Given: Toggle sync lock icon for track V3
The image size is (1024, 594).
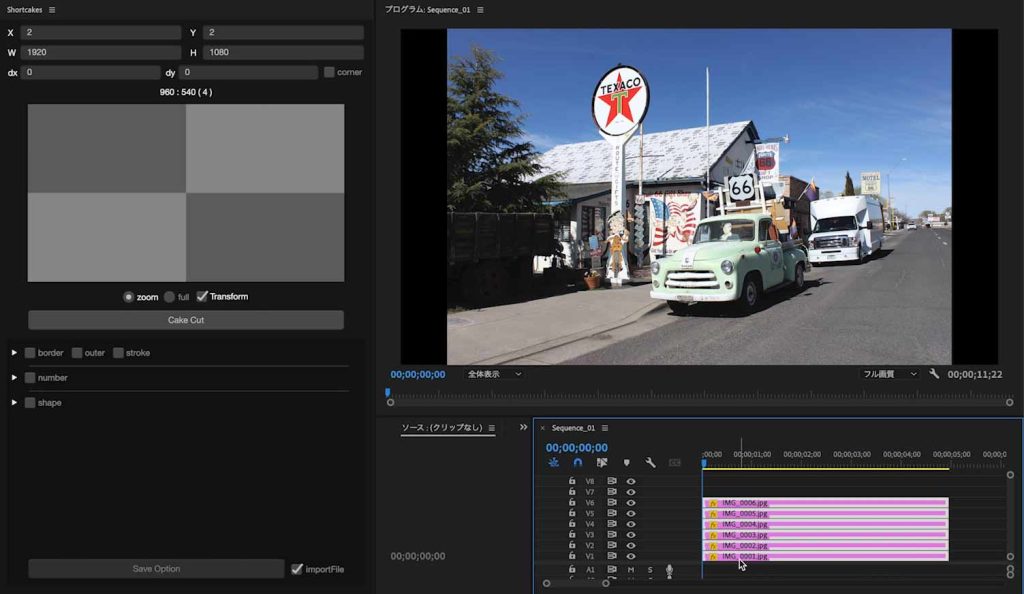Looking at the screenshot, I should click(611, 535).
